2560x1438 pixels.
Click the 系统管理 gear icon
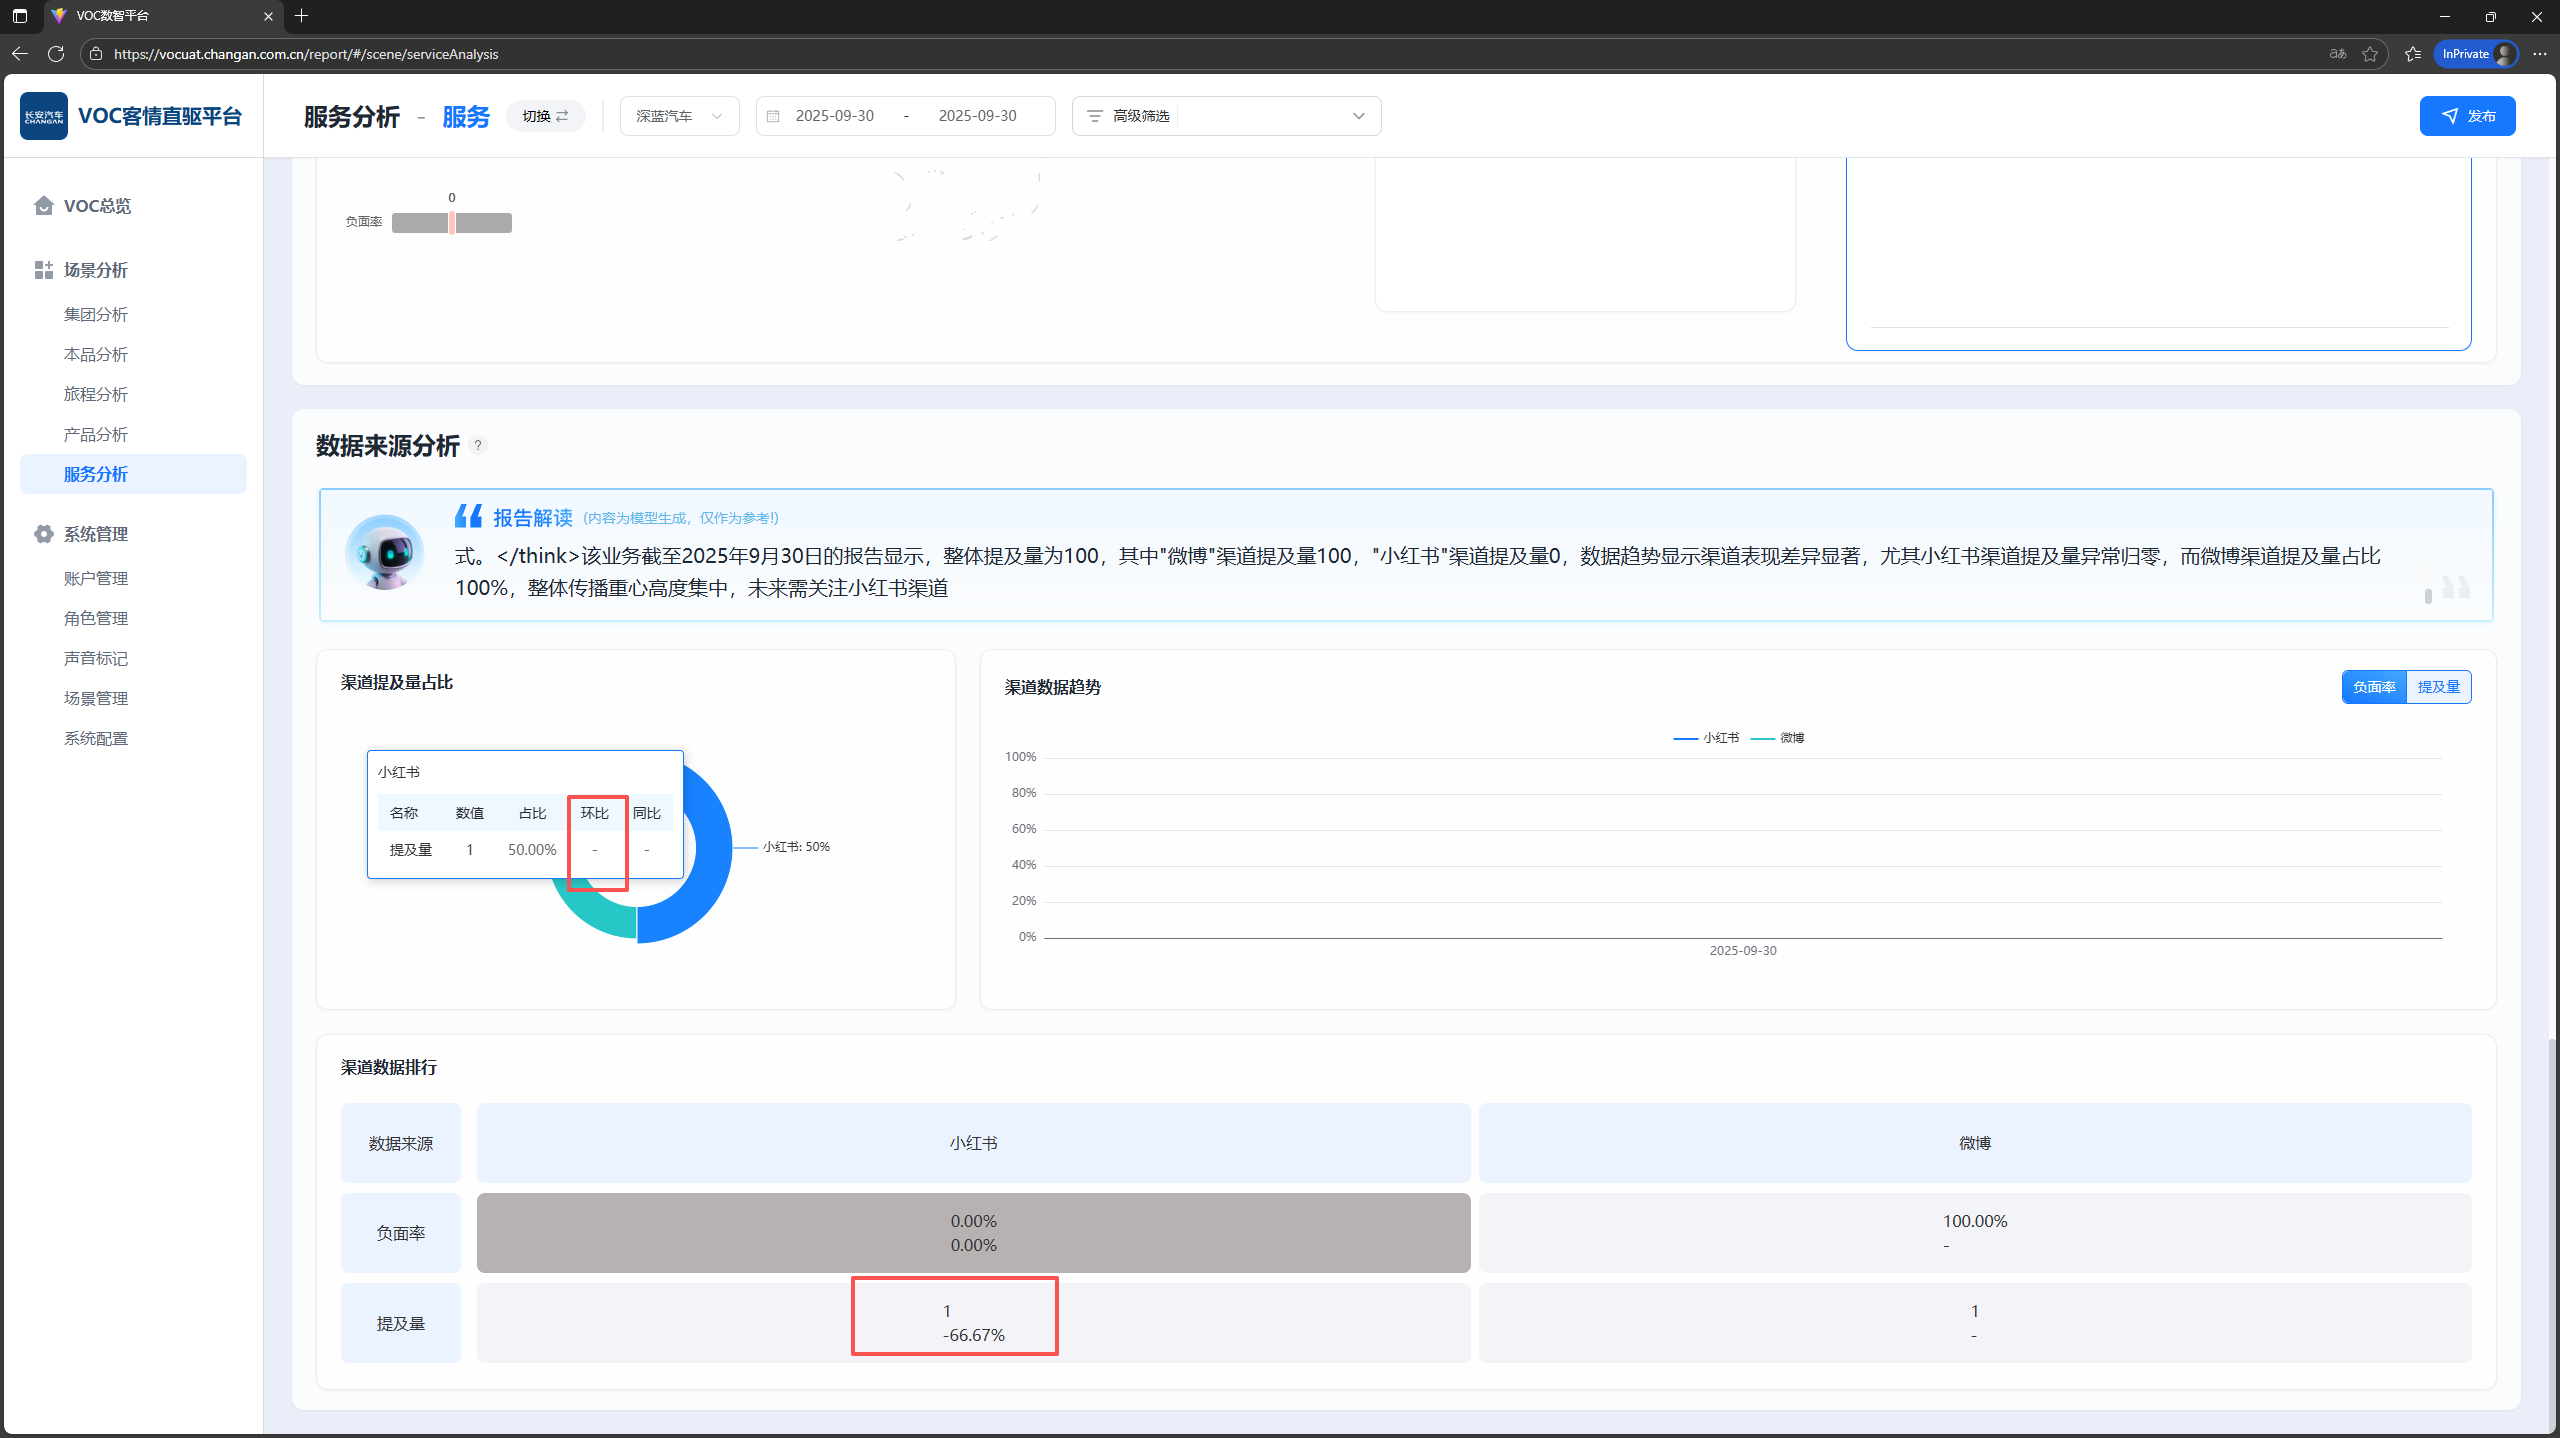(x=43, y=534)
